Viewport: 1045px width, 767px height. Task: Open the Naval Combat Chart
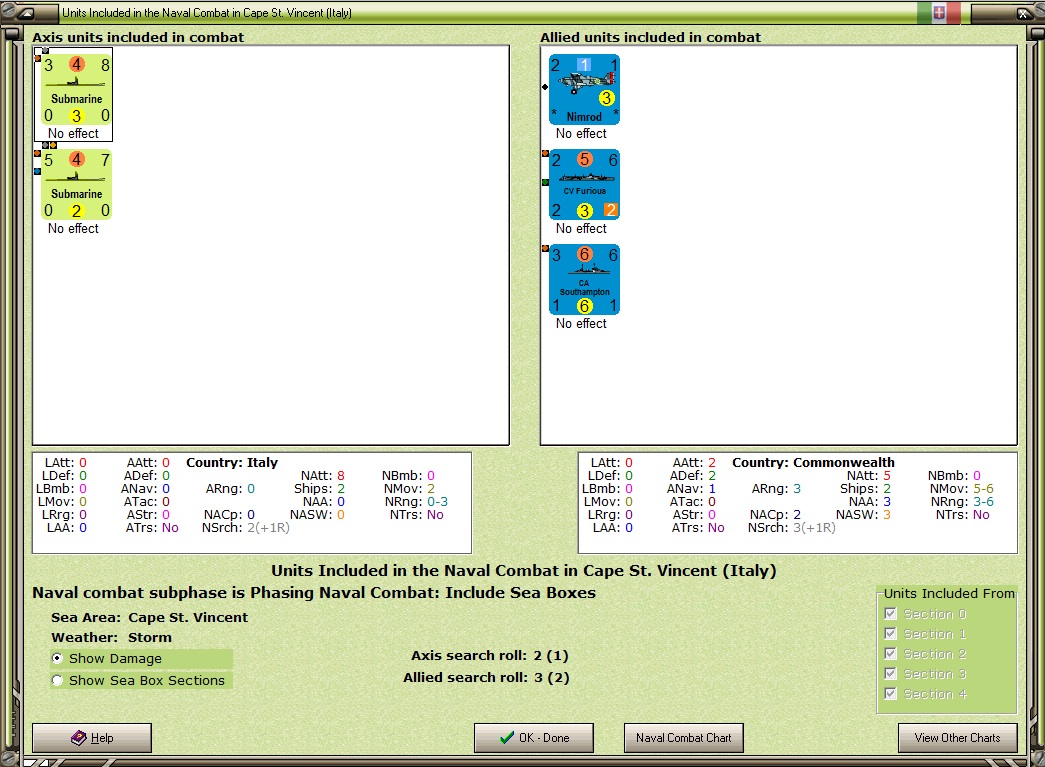pyautogui.click(x=684, y=738)
